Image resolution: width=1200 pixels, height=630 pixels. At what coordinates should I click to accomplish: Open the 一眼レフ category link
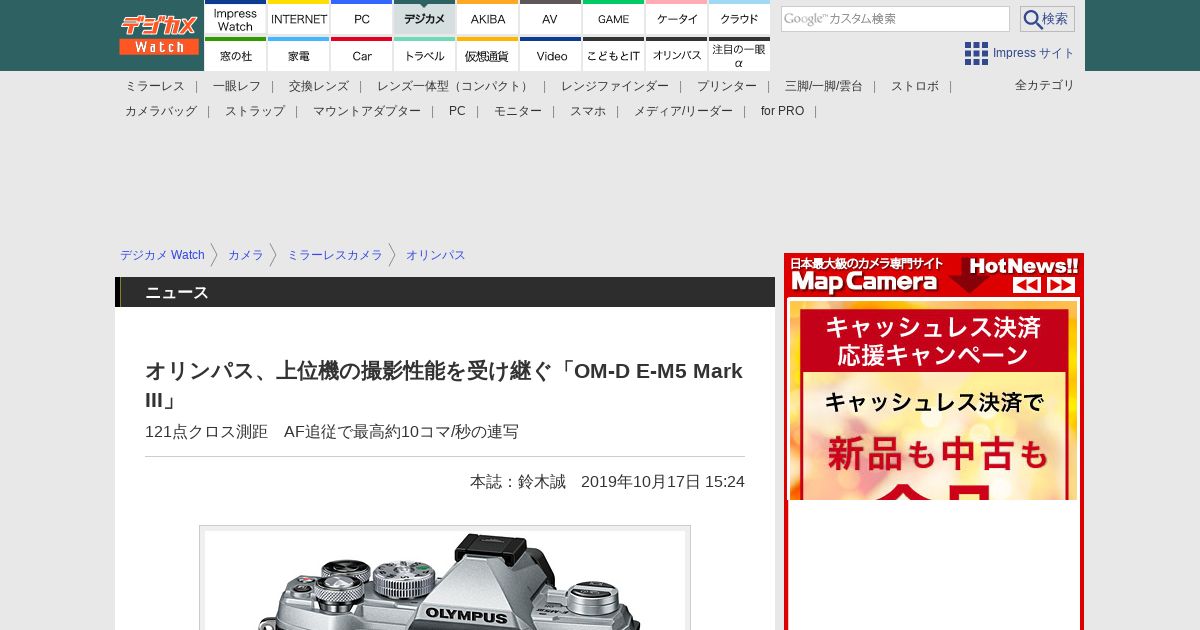(x=237, y=86)
